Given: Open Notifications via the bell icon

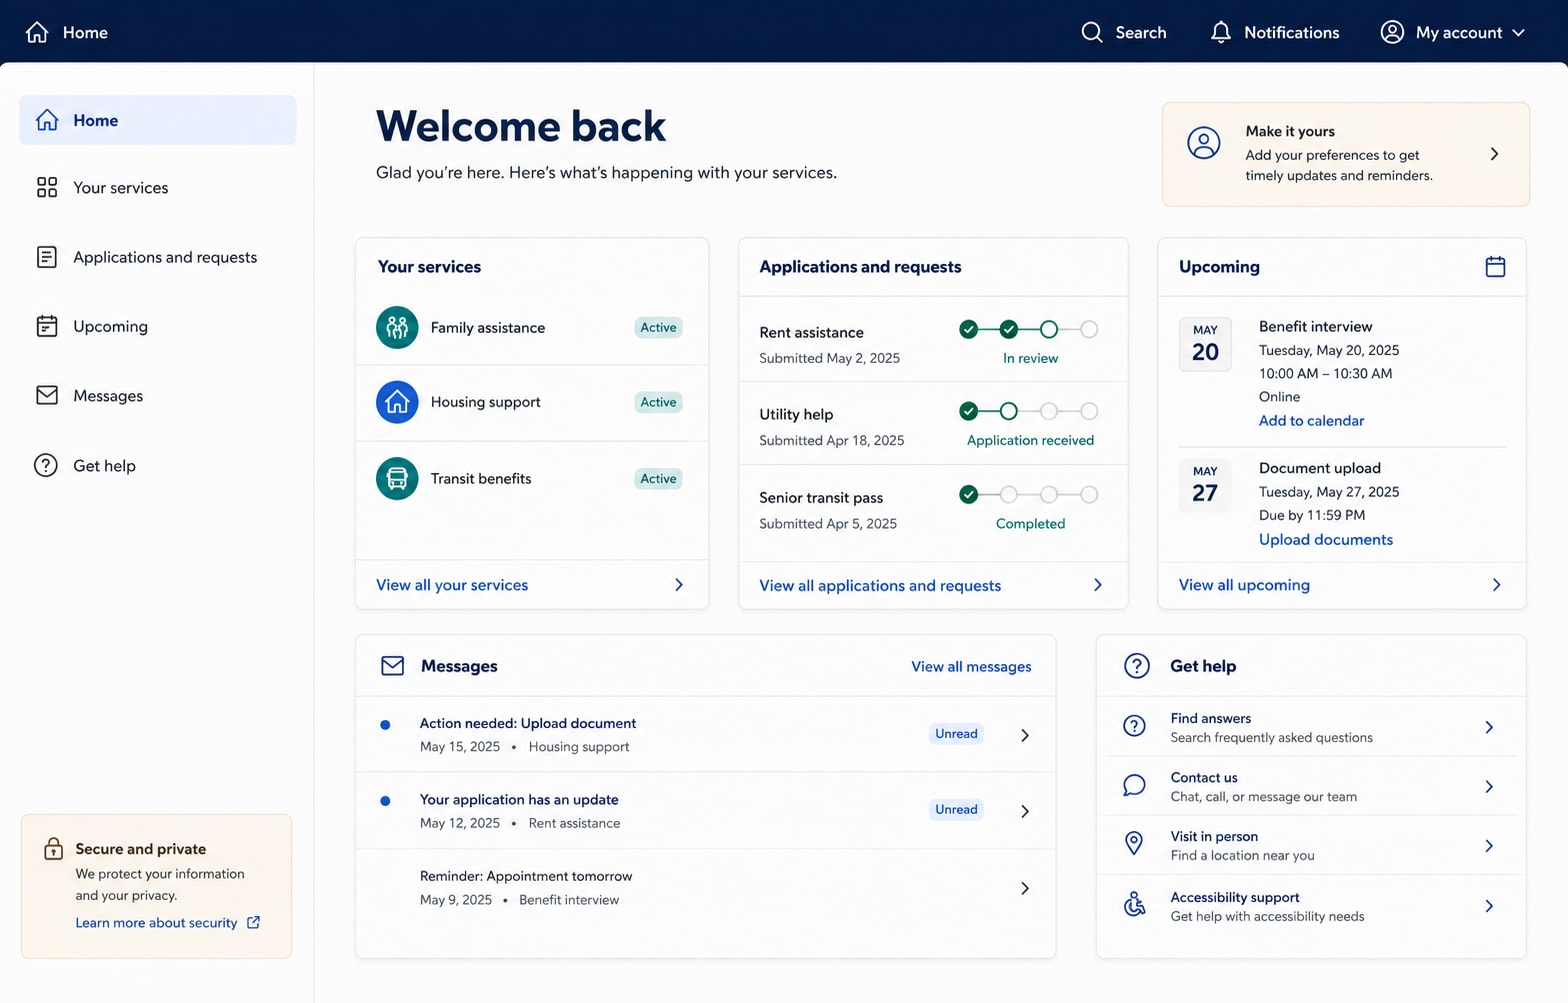Looking at the screenshot, I should pyautogui.click(x=1221, y=32).
